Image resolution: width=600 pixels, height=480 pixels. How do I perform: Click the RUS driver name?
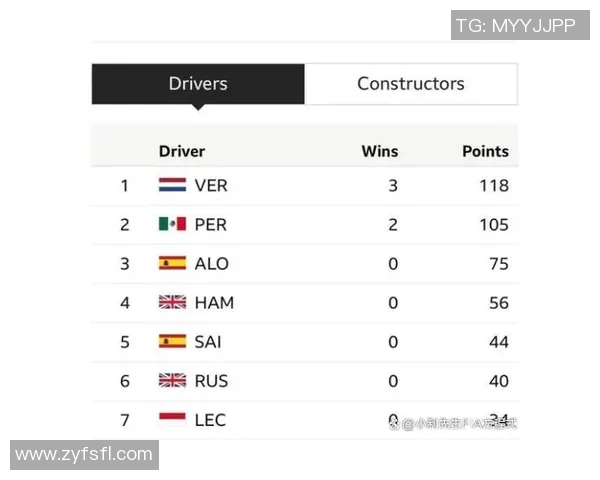coord(211,380)
